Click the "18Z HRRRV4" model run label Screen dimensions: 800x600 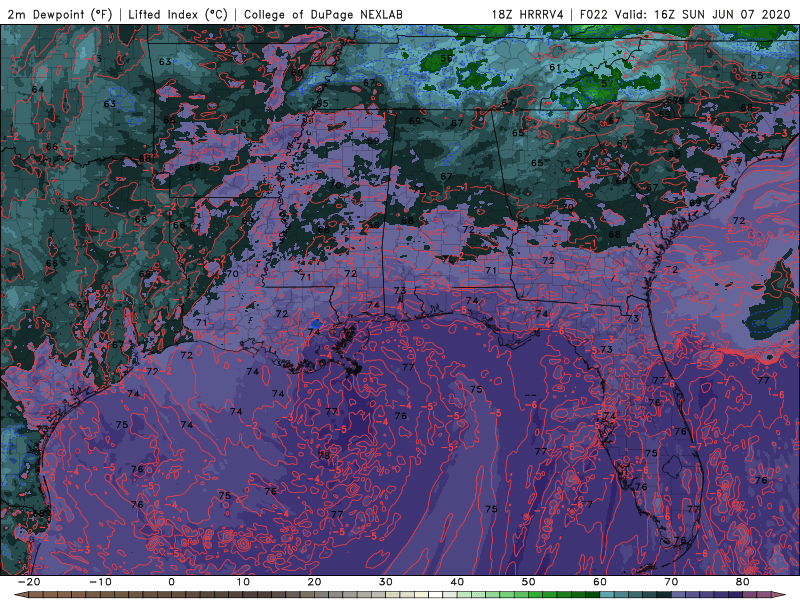tap(528, 14)
